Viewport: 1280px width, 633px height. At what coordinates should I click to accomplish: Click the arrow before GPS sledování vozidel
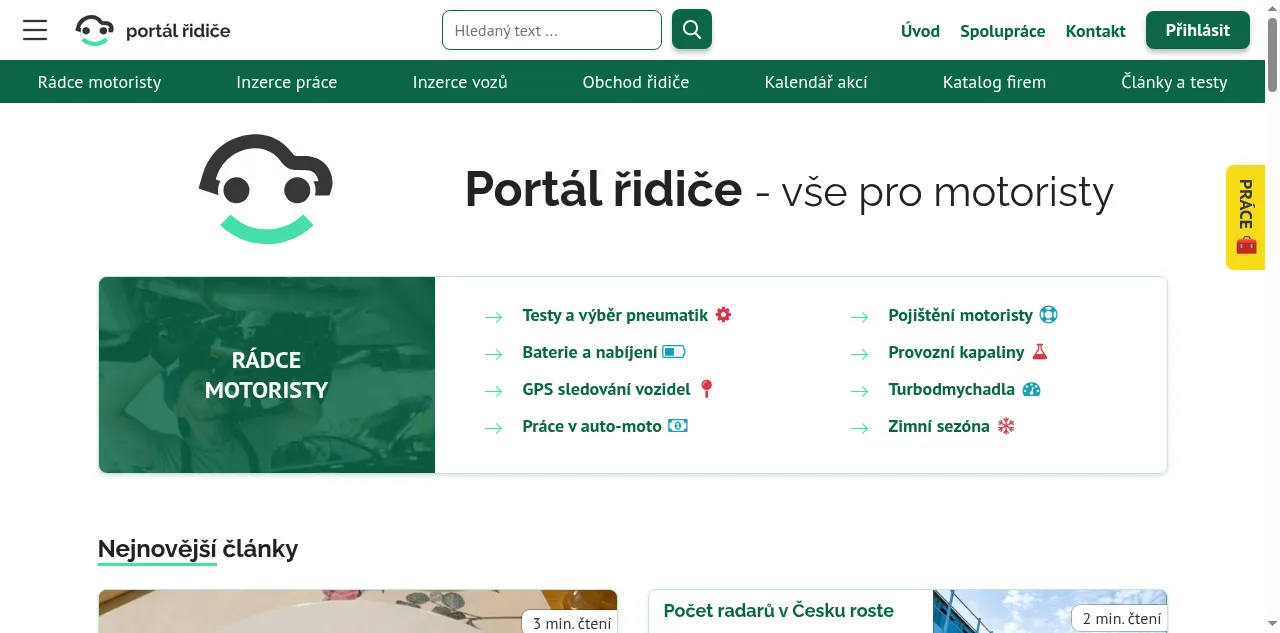pyautogui.click(x=494, y=391)
